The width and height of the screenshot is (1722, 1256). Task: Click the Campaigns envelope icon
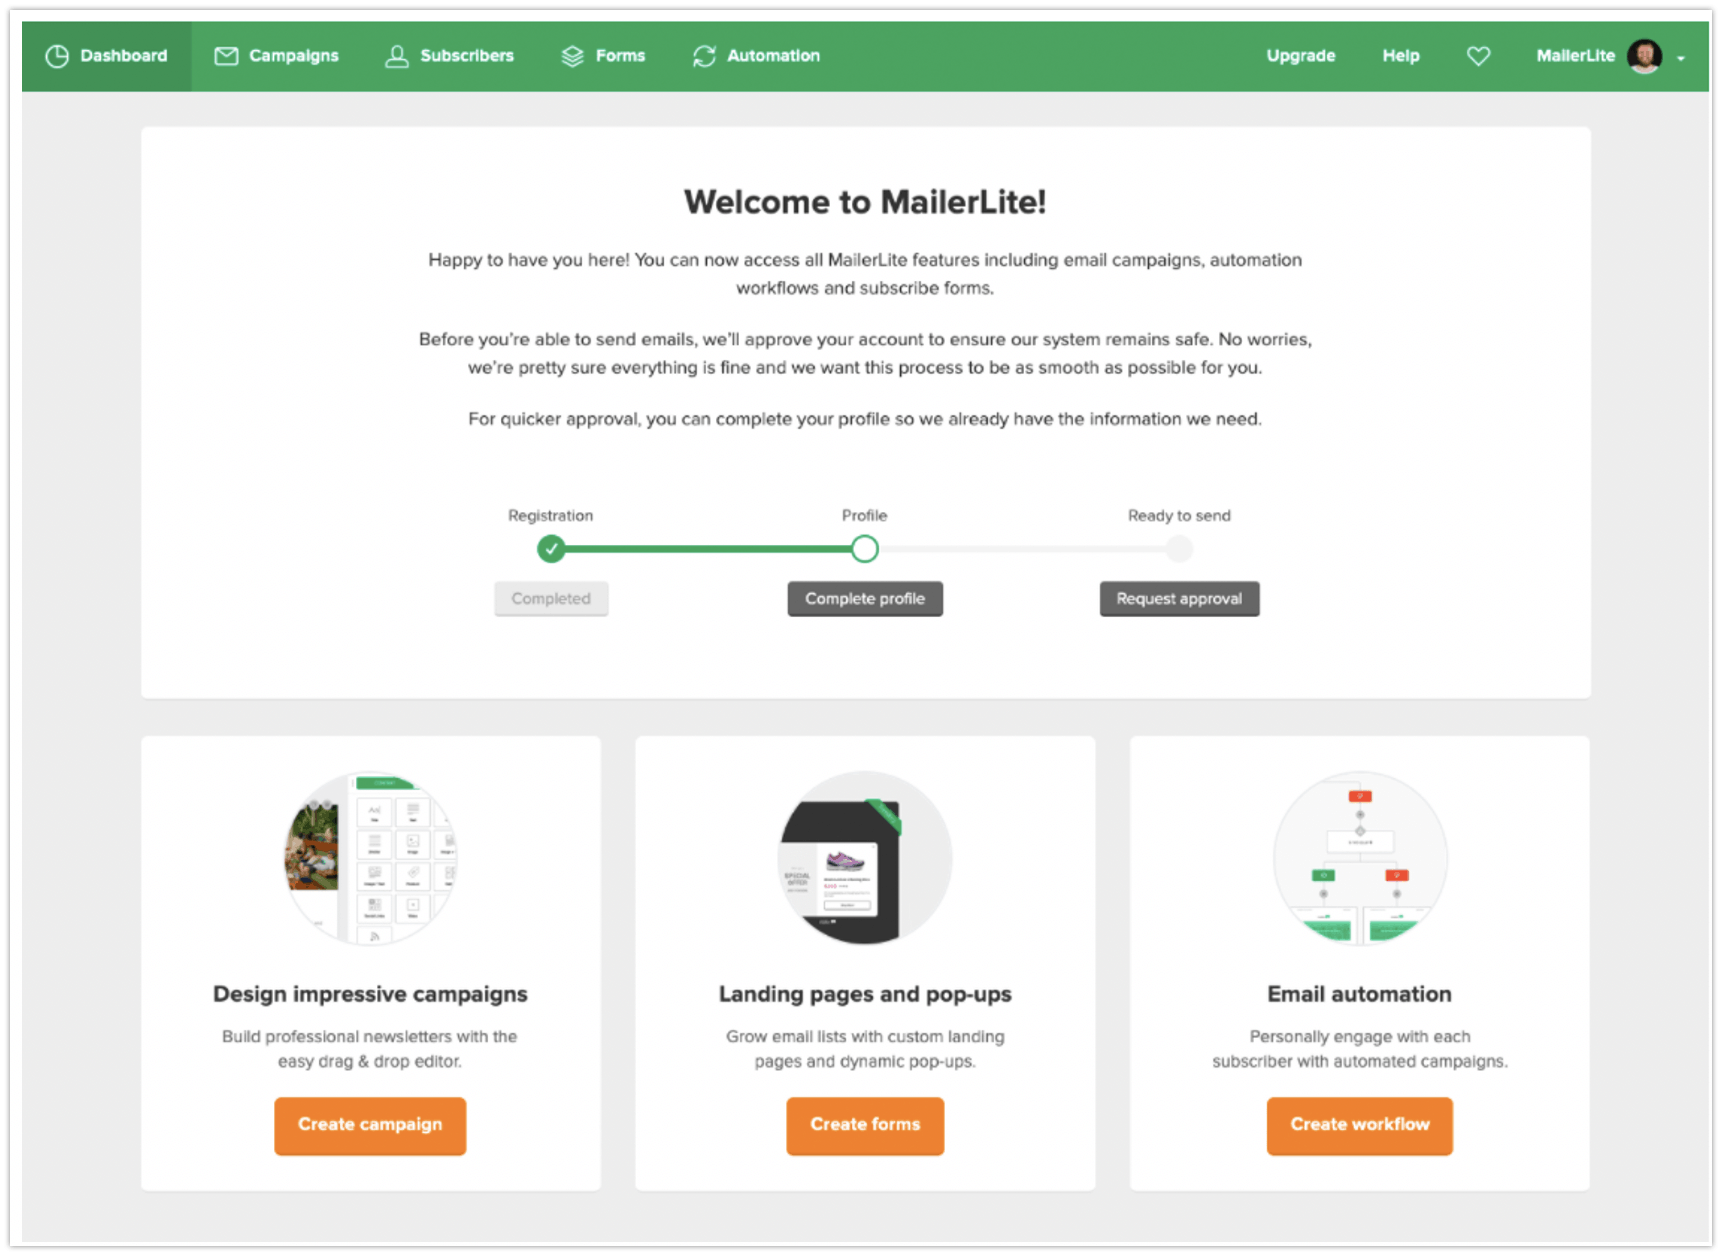point(226,56)
